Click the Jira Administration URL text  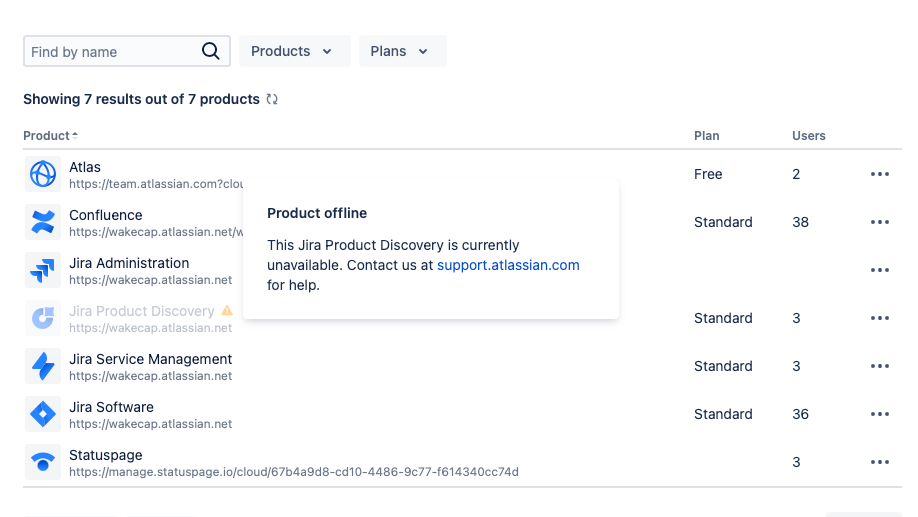[x=150, y=280]
